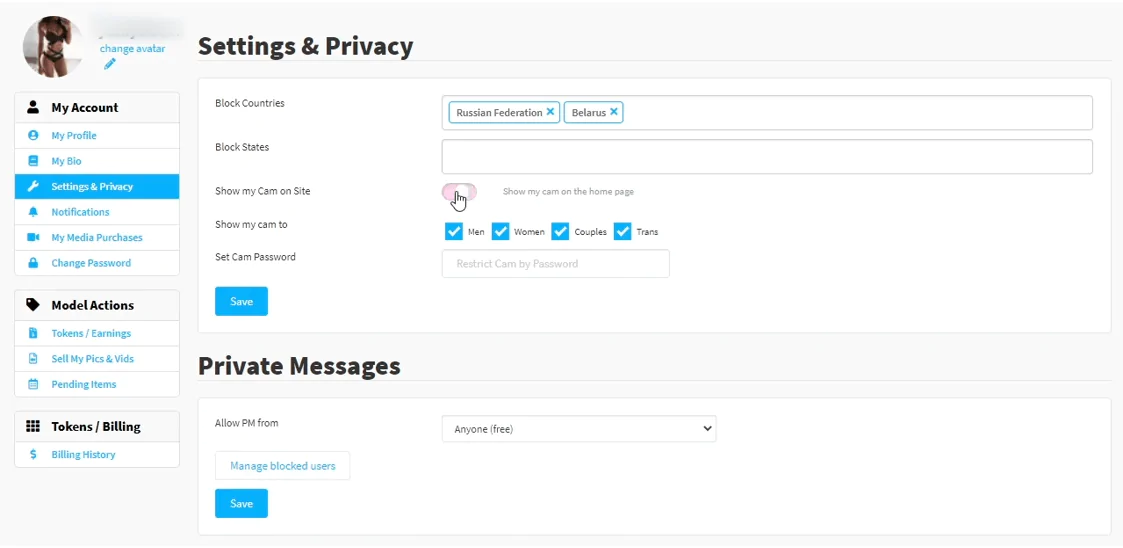
Task: Remove Russian Federation from blocked countries
Action: tap(550, 112)
